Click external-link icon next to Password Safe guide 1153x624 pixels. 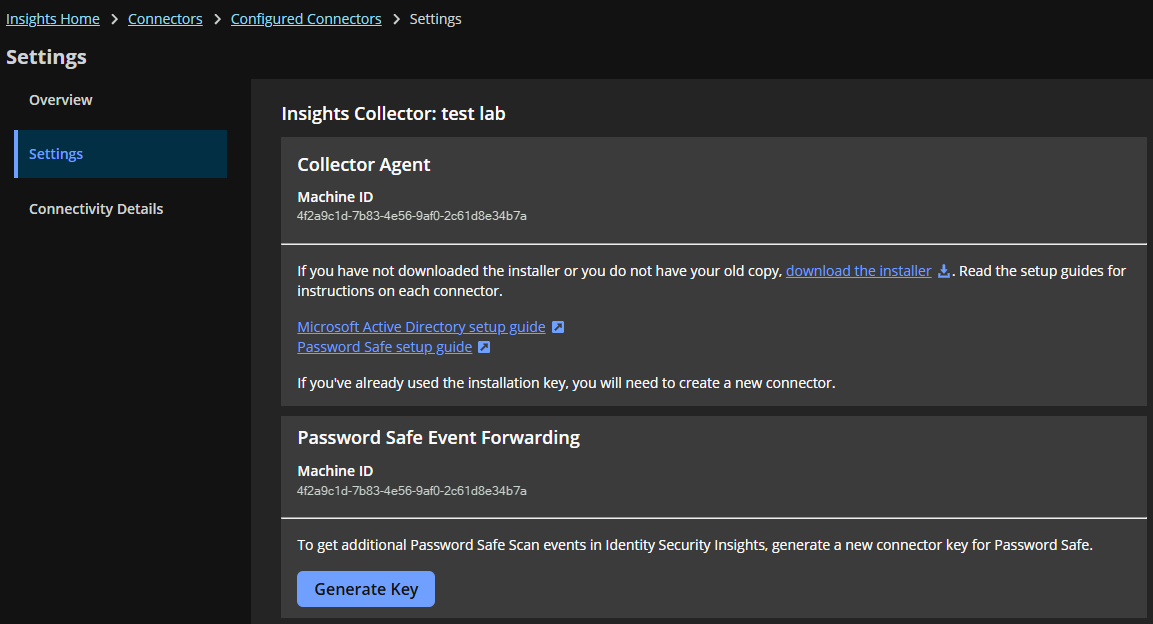coord(484,347)
